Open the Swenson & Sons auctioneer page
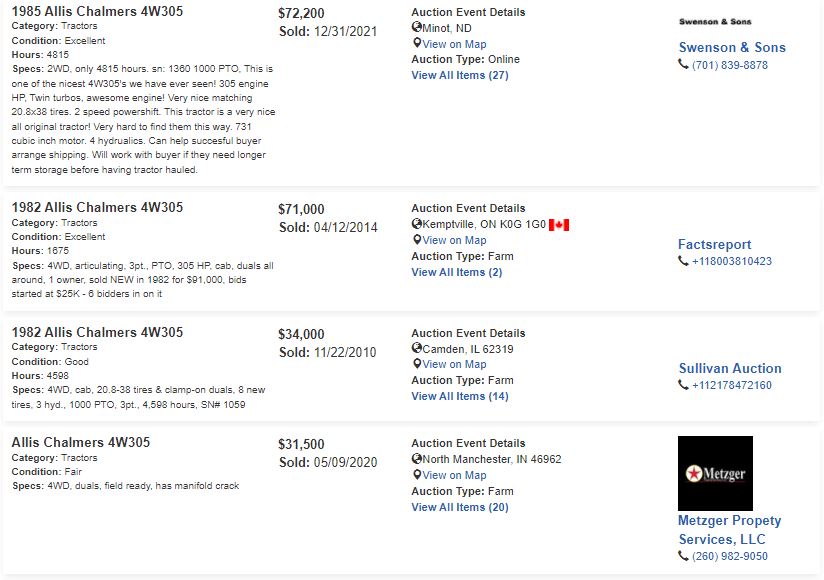The width and height of the screenshot is (824, 580). 732,47
